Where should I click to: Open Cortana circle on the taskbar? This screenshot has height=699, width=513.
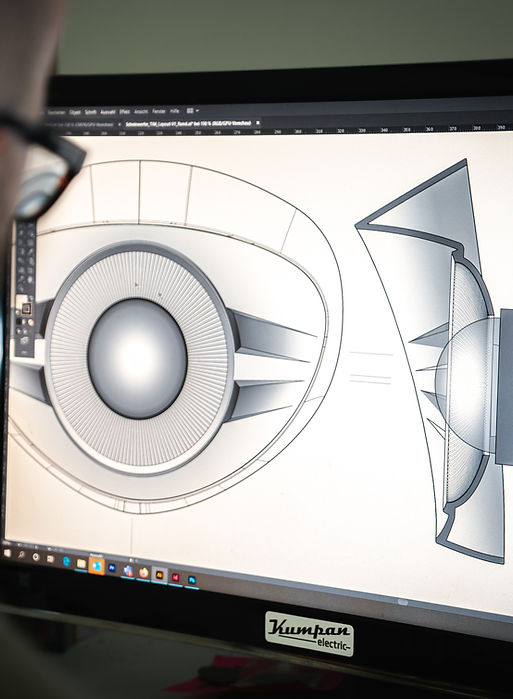point(36,557)
